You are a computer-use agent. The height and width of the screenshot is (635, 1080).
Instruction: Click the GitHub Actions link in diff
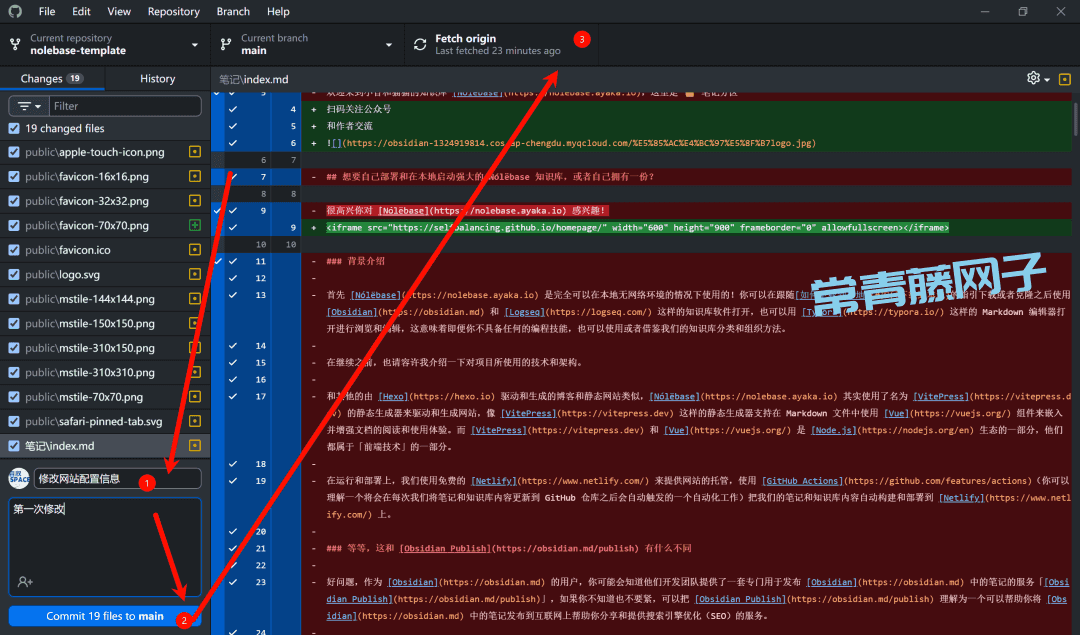tap(802, 481)
